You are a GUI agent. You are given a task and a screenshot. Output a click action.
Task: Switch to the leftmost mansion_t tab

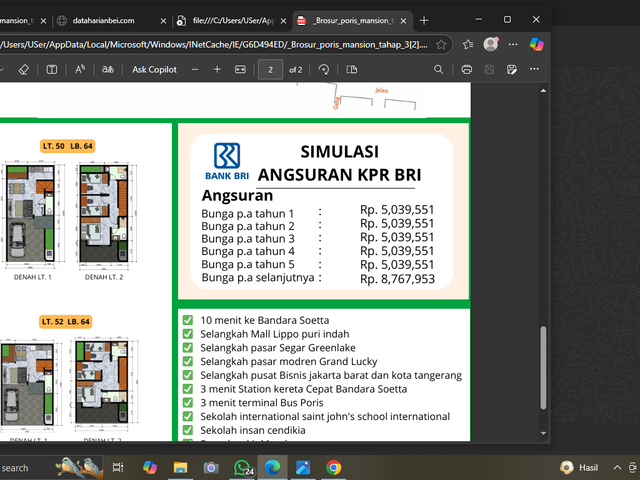18,20
